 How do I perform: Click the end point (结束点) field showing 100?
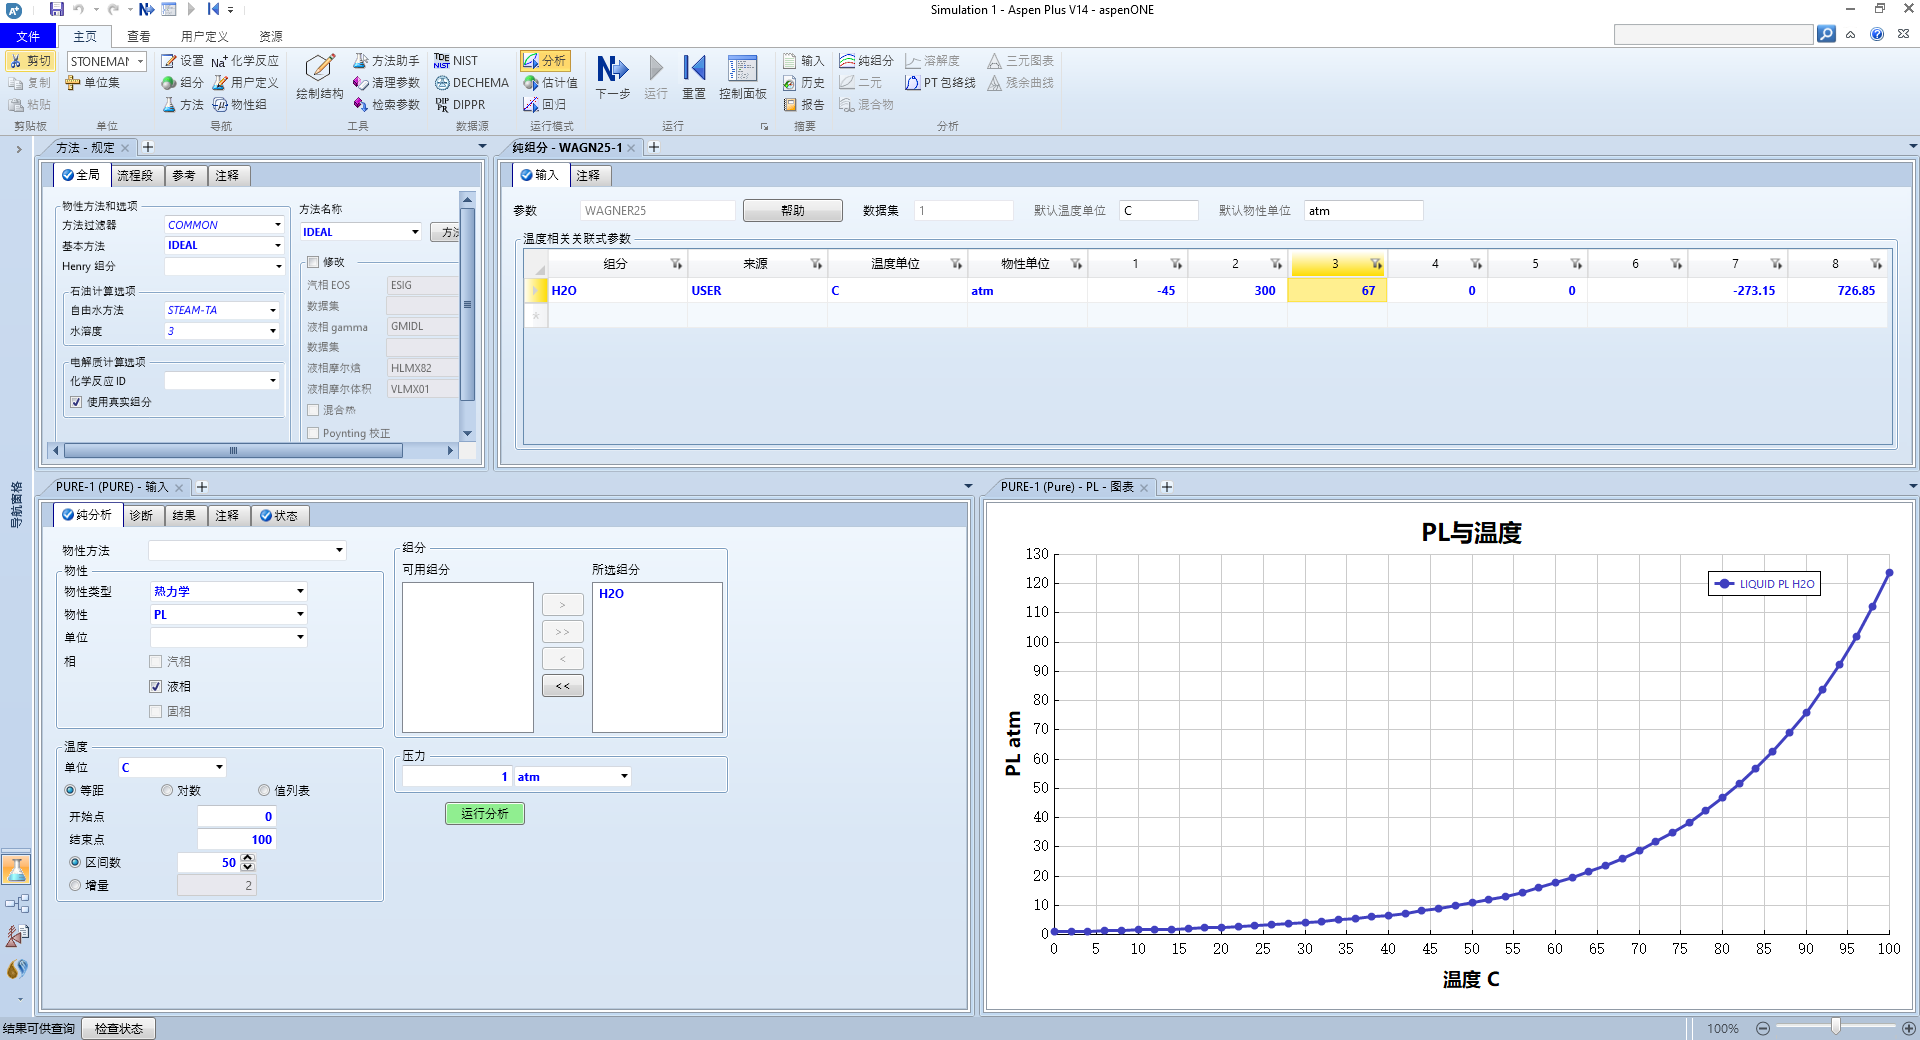click(236, 839)
